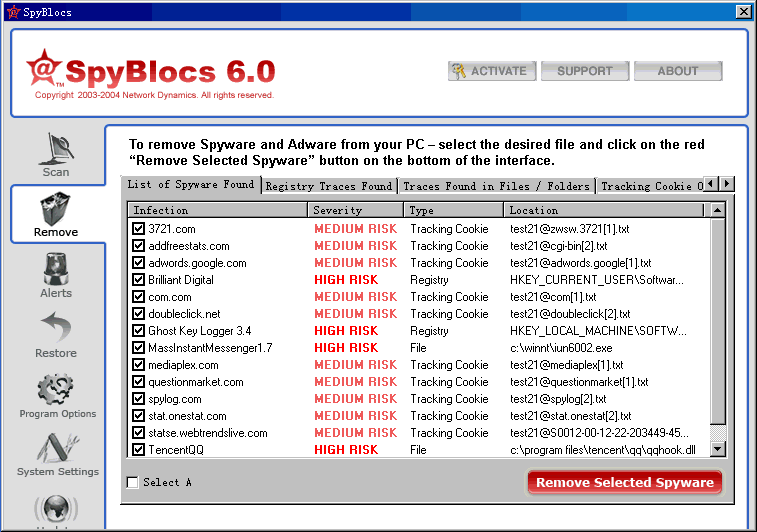The width and height of the screenshot is (757, 532).
Task: Select test21@spylog[2].txt location
Action: point(558,399)
